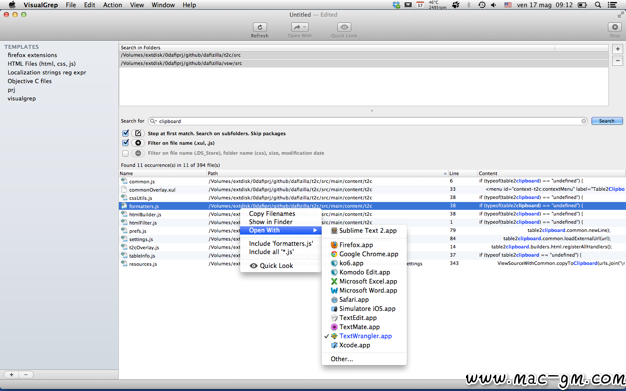Click the Google Chrome.app icon
Screen dimensions: 626x391
334,254
